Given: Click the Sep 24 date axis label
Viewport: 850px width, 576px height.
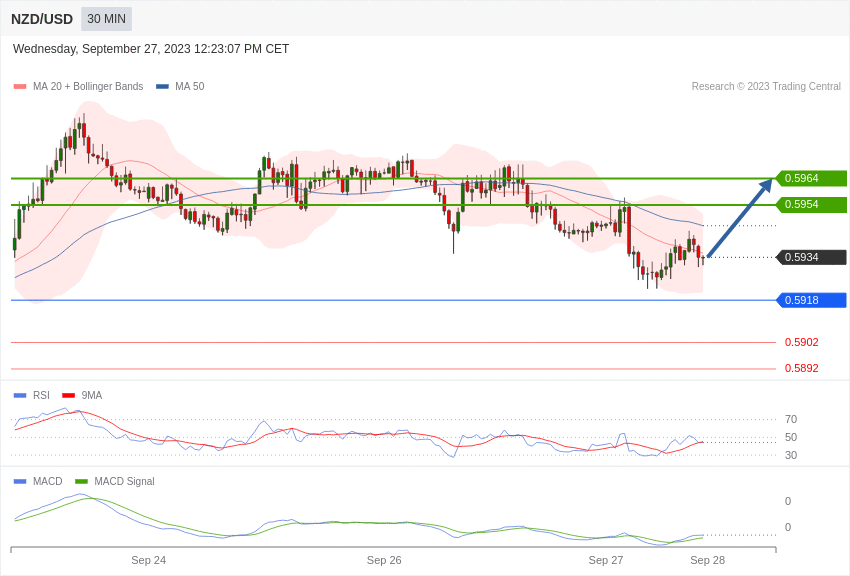Looking at the screenshot, I should [x=148, y=560].
